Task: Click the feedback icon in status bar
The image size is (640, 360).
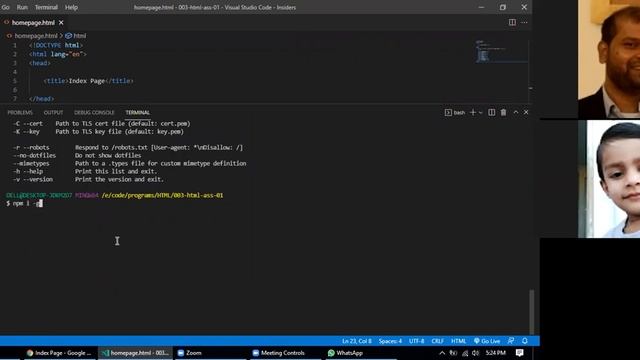Action: 511,341
